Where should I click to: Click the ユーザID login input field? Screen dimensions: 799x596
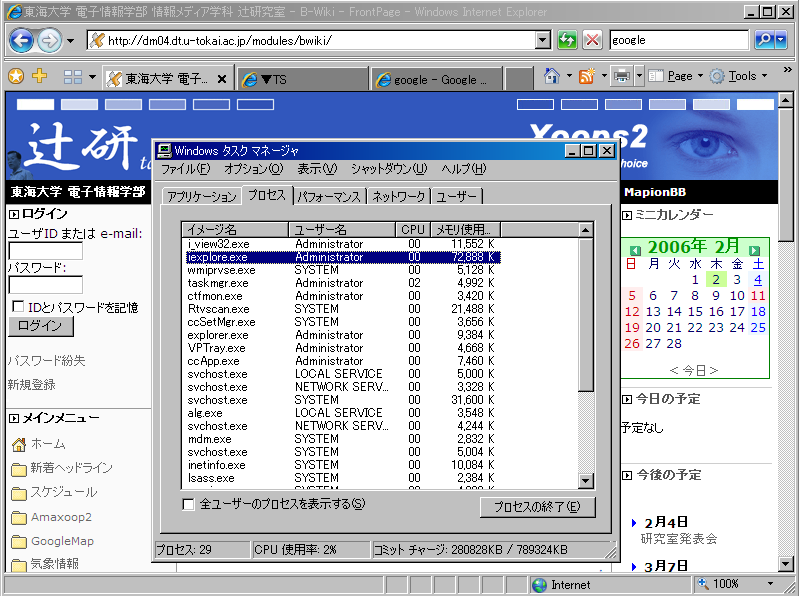click(x=46, y=251)
